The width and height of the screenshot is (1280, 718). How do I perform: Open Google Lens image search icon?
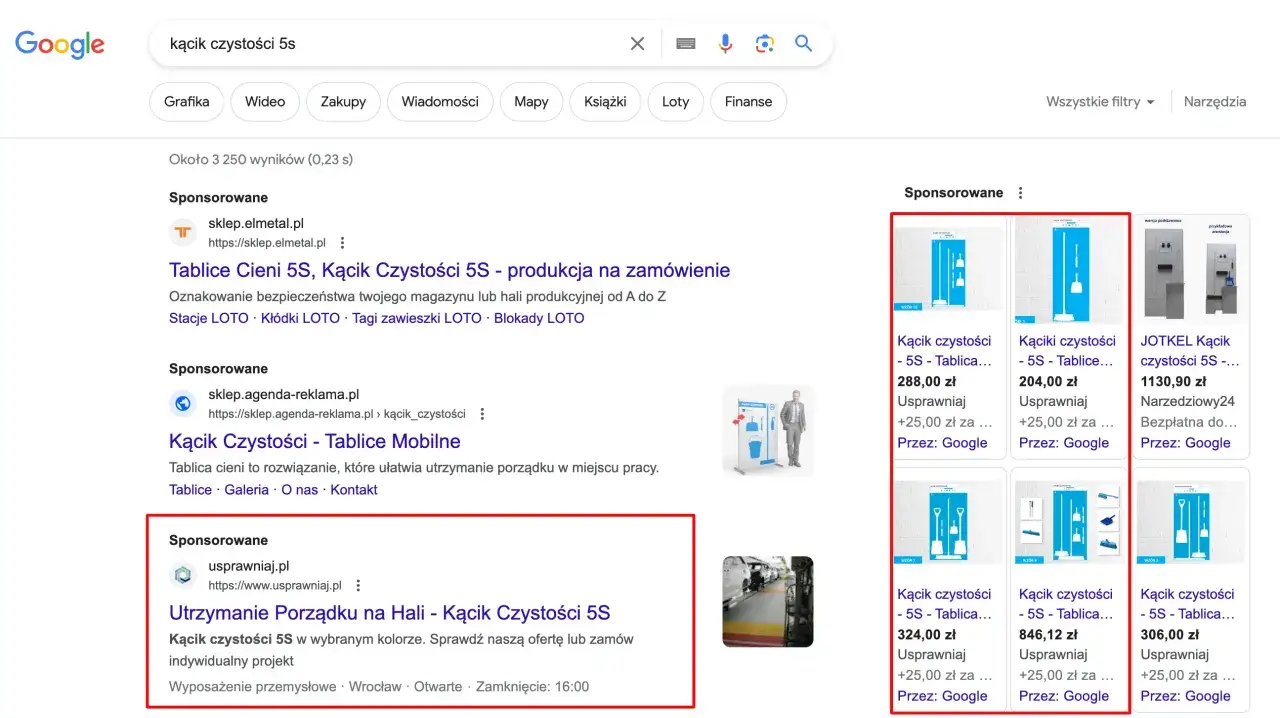click(765, 43)
